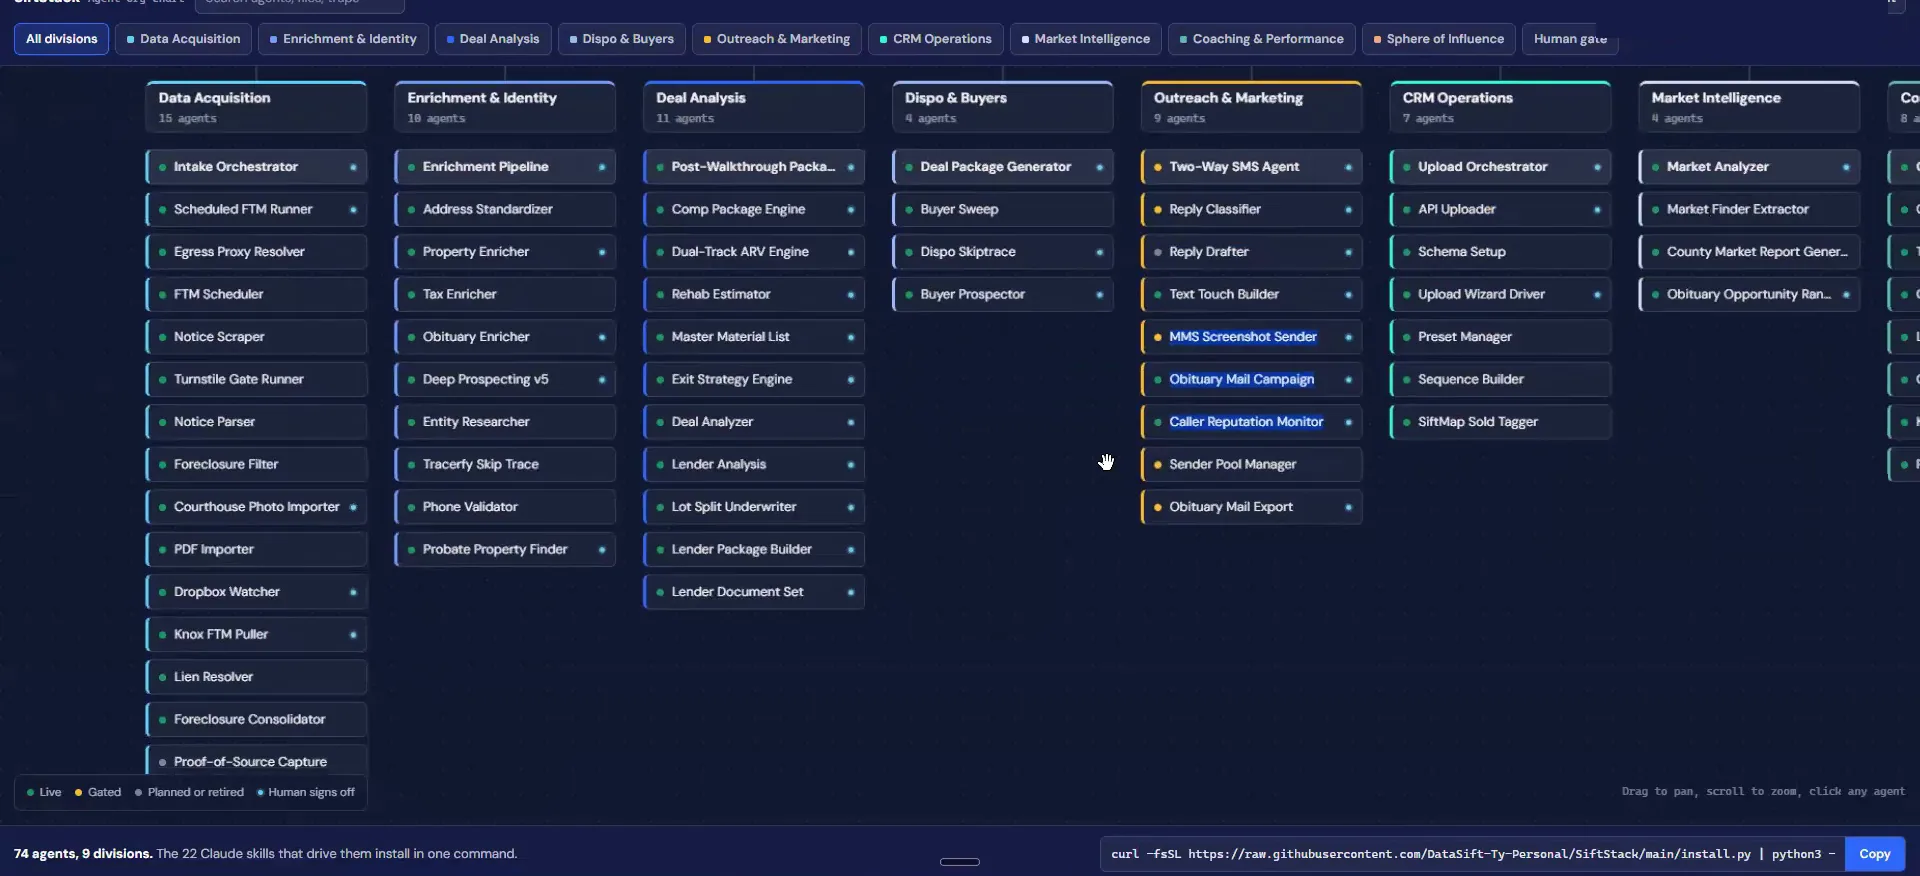The width and height of the screenshot is (1920, 876).
Task: Click the Deal Analysis column header
Action: (754, 107)
